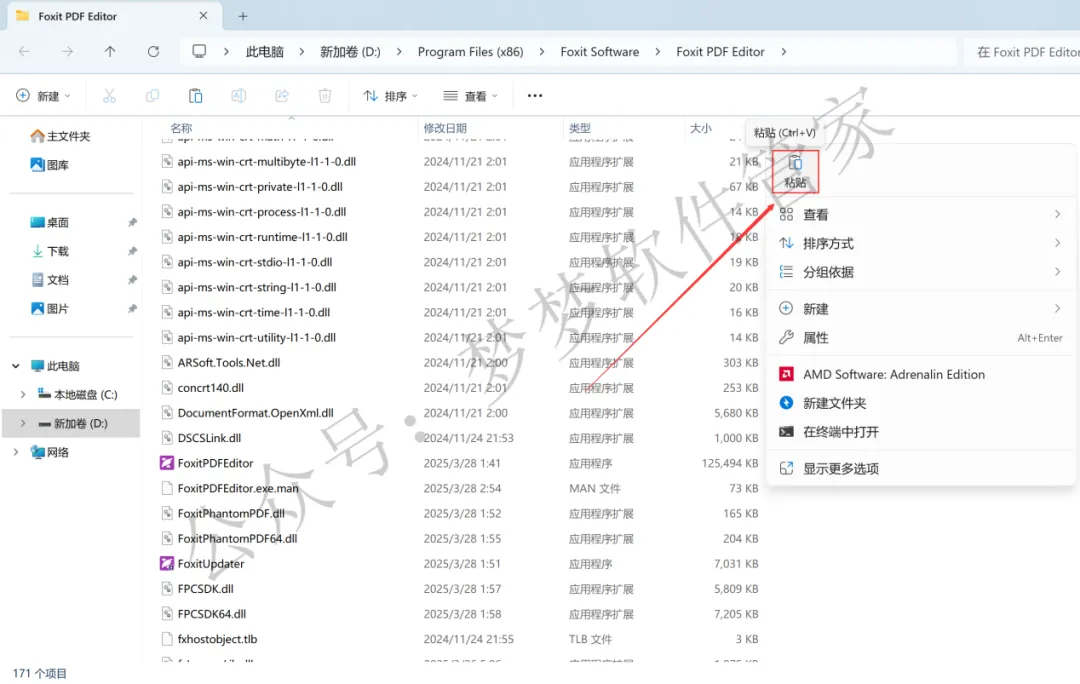This screenshot has width=1080, height=684.
Task: Click chevron after Program Files (x86) breadcrumb
Action: coord(541,52)
